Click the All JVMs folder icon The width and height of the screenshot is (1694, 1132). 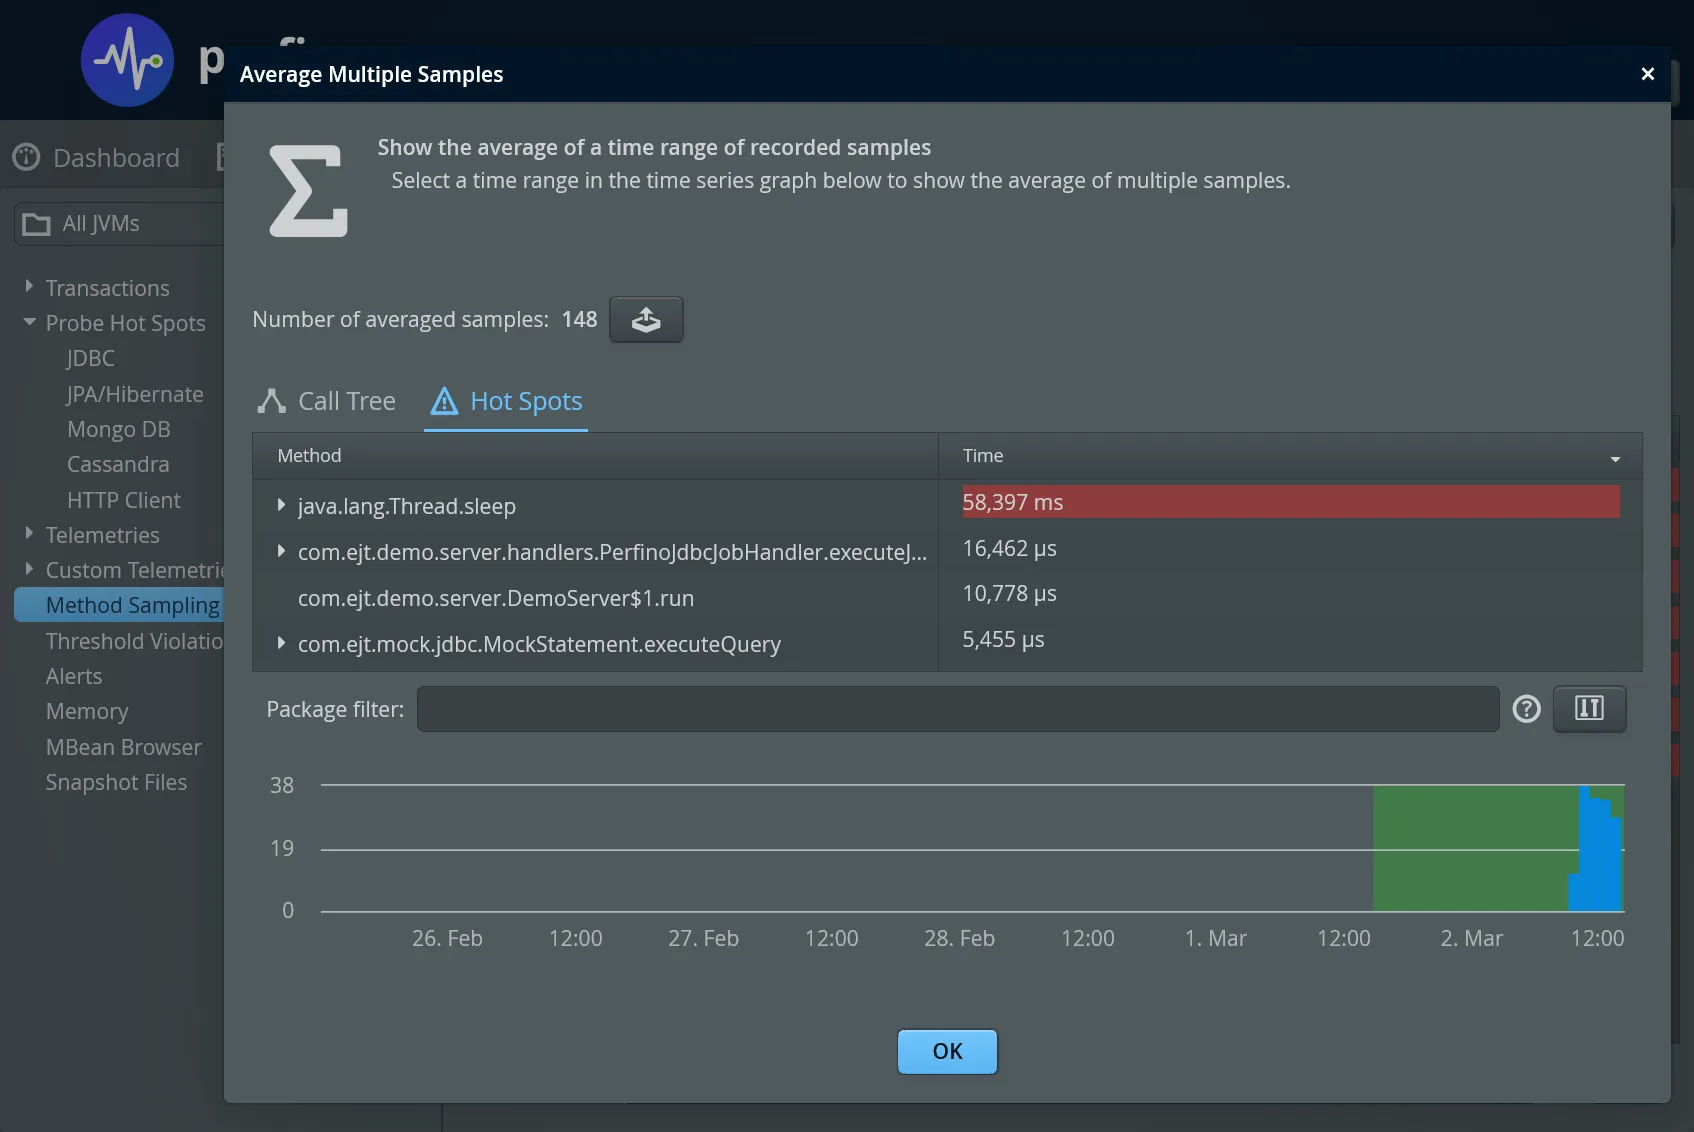point(37,223)
